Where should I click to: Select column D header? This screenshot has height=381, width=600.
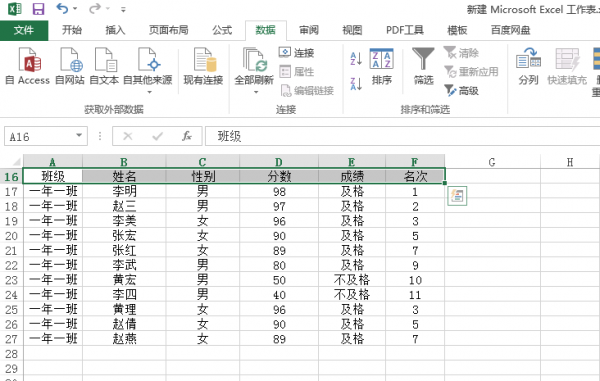[279, 161]
